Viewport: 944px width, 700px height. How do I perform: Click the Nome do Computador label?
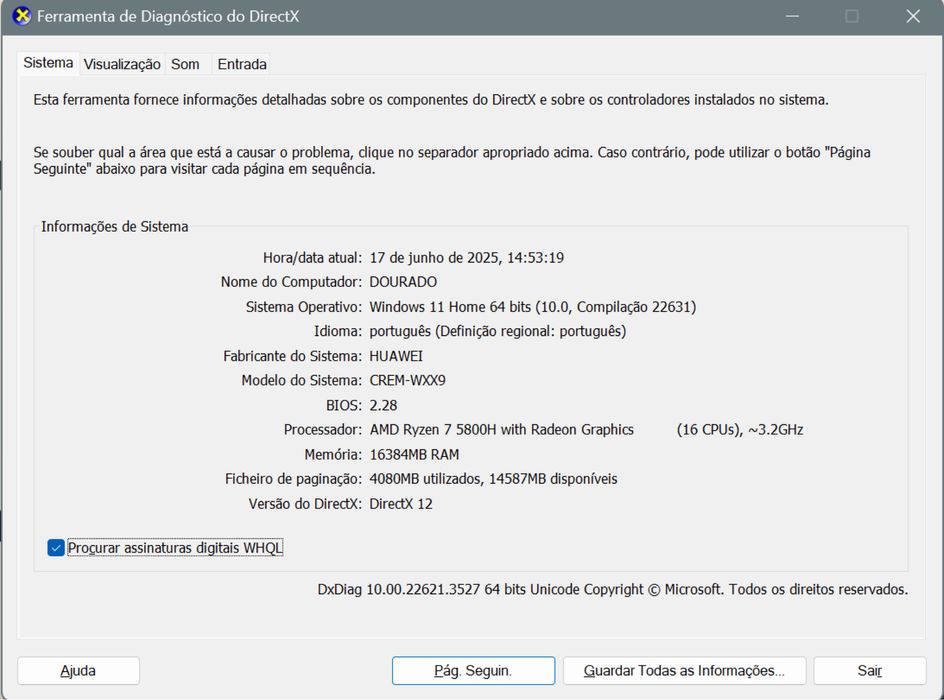(291, 282)
